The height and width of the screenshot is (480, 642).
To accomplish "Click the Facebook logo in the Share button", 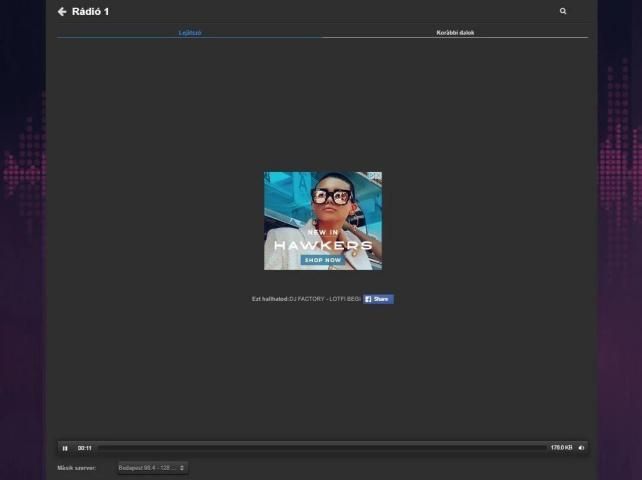I will click(368, 299).
